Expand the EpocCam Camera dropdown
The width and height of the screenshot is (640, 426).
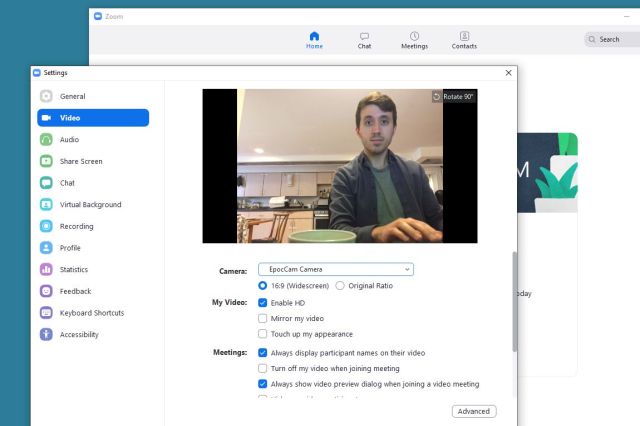coord(336,269)
